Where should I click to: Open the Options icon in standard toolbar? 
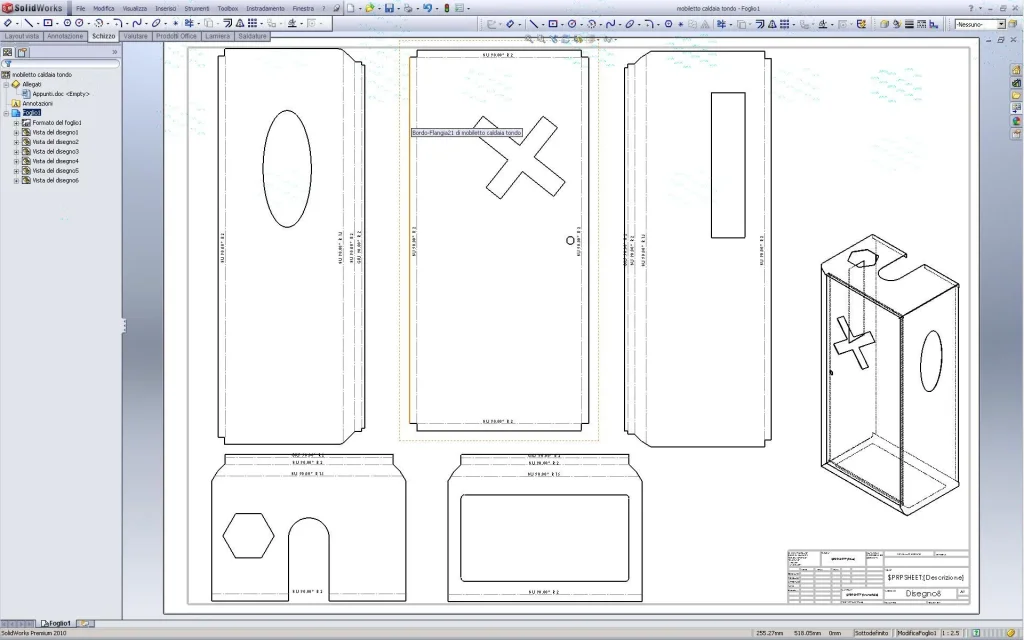460,8
